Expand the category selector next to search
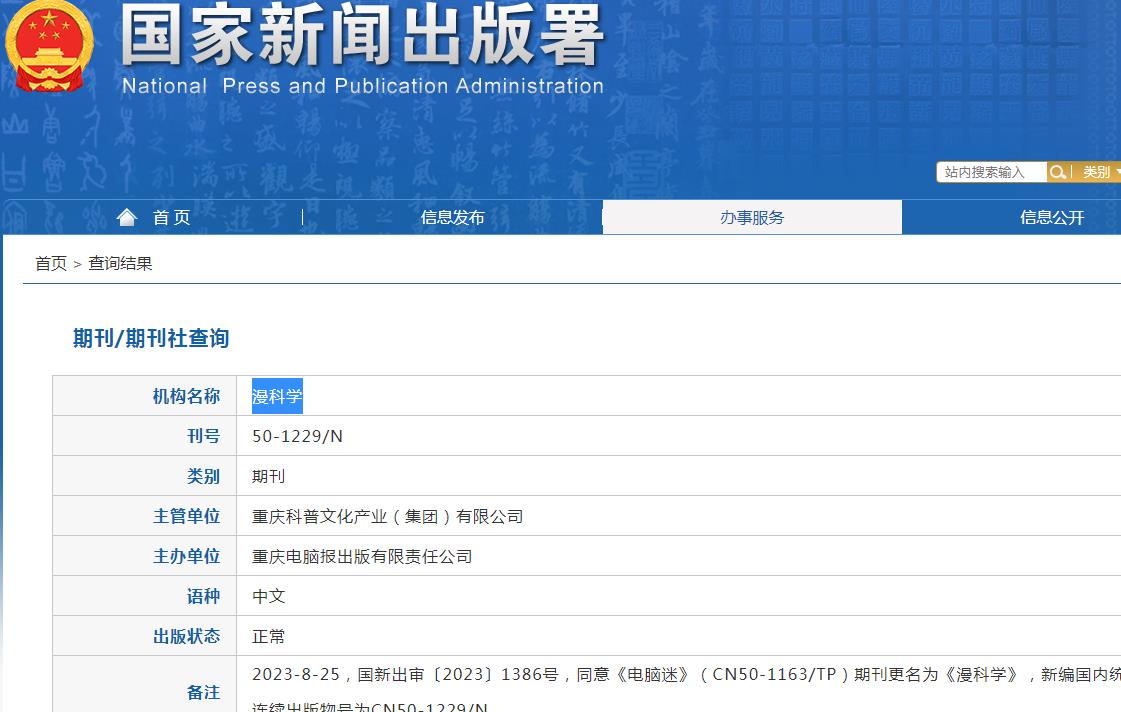Viewport: 1121px width, 712px height. [1100, 172]
